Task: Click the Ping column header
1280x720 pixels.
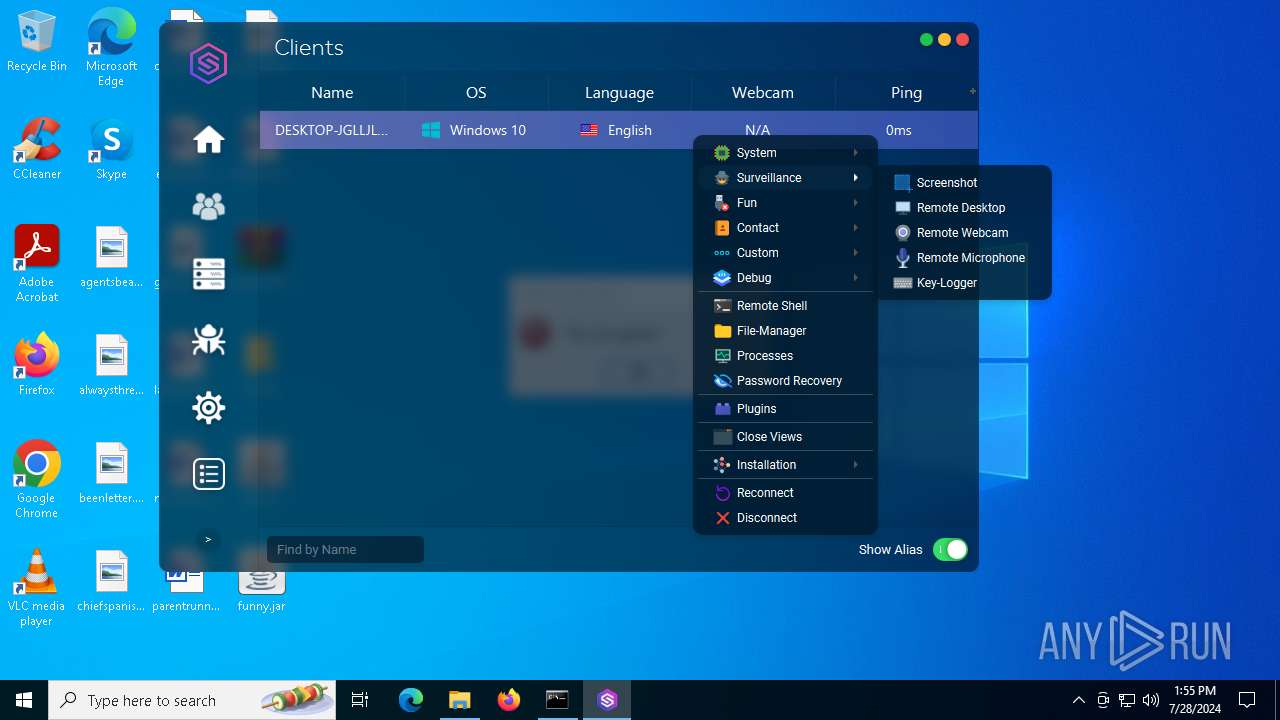Action: pos(906,92)
